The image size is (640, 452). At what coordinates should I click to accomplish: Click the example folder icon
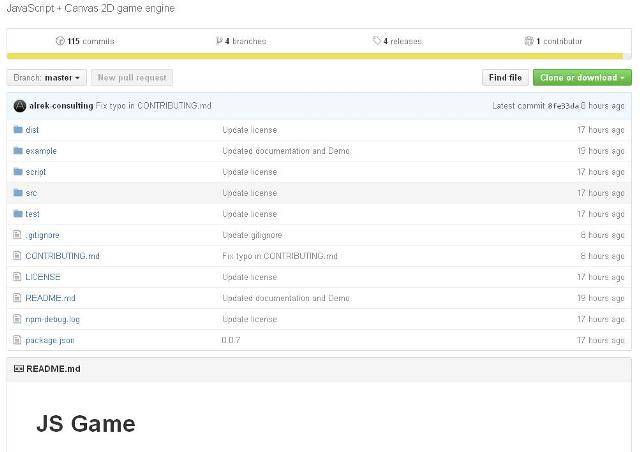[x=17, y=151]
